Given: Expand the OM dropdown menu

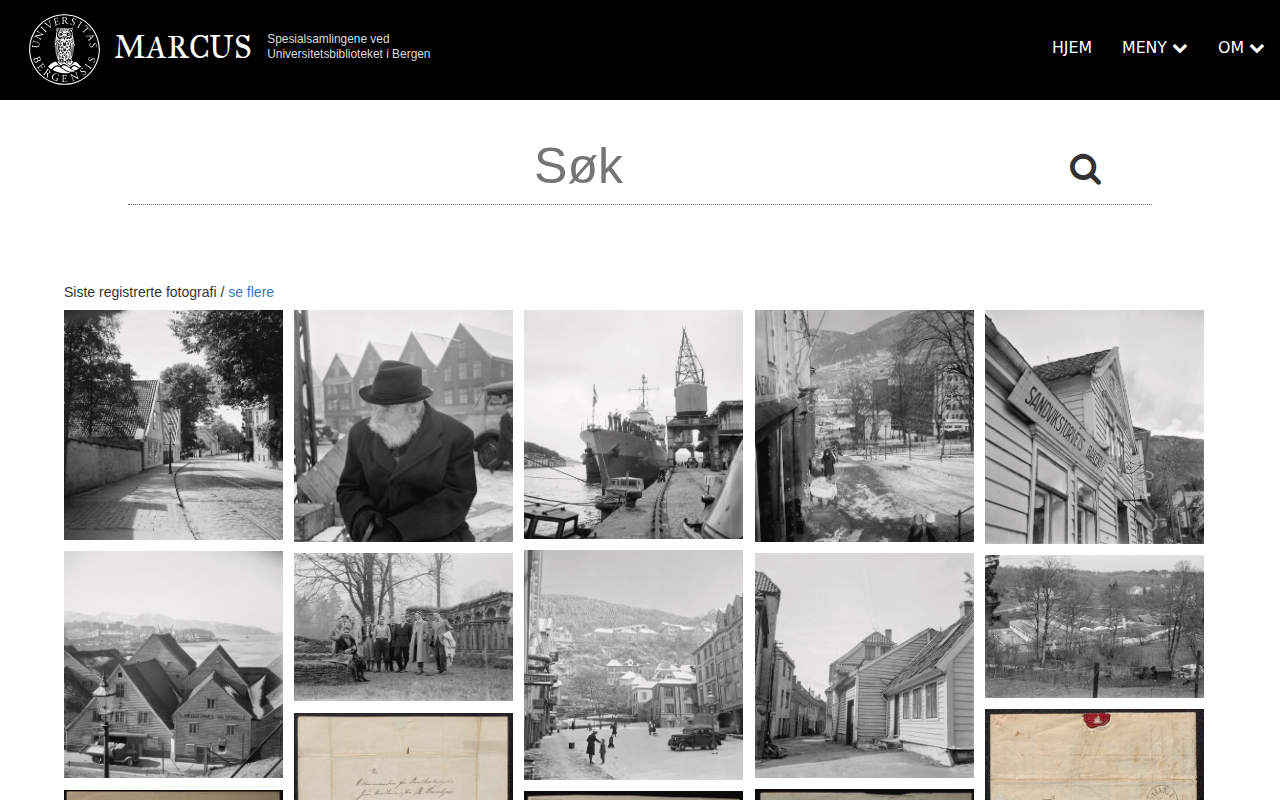Looking at the screenshot, I should [x=1240, y=47].
